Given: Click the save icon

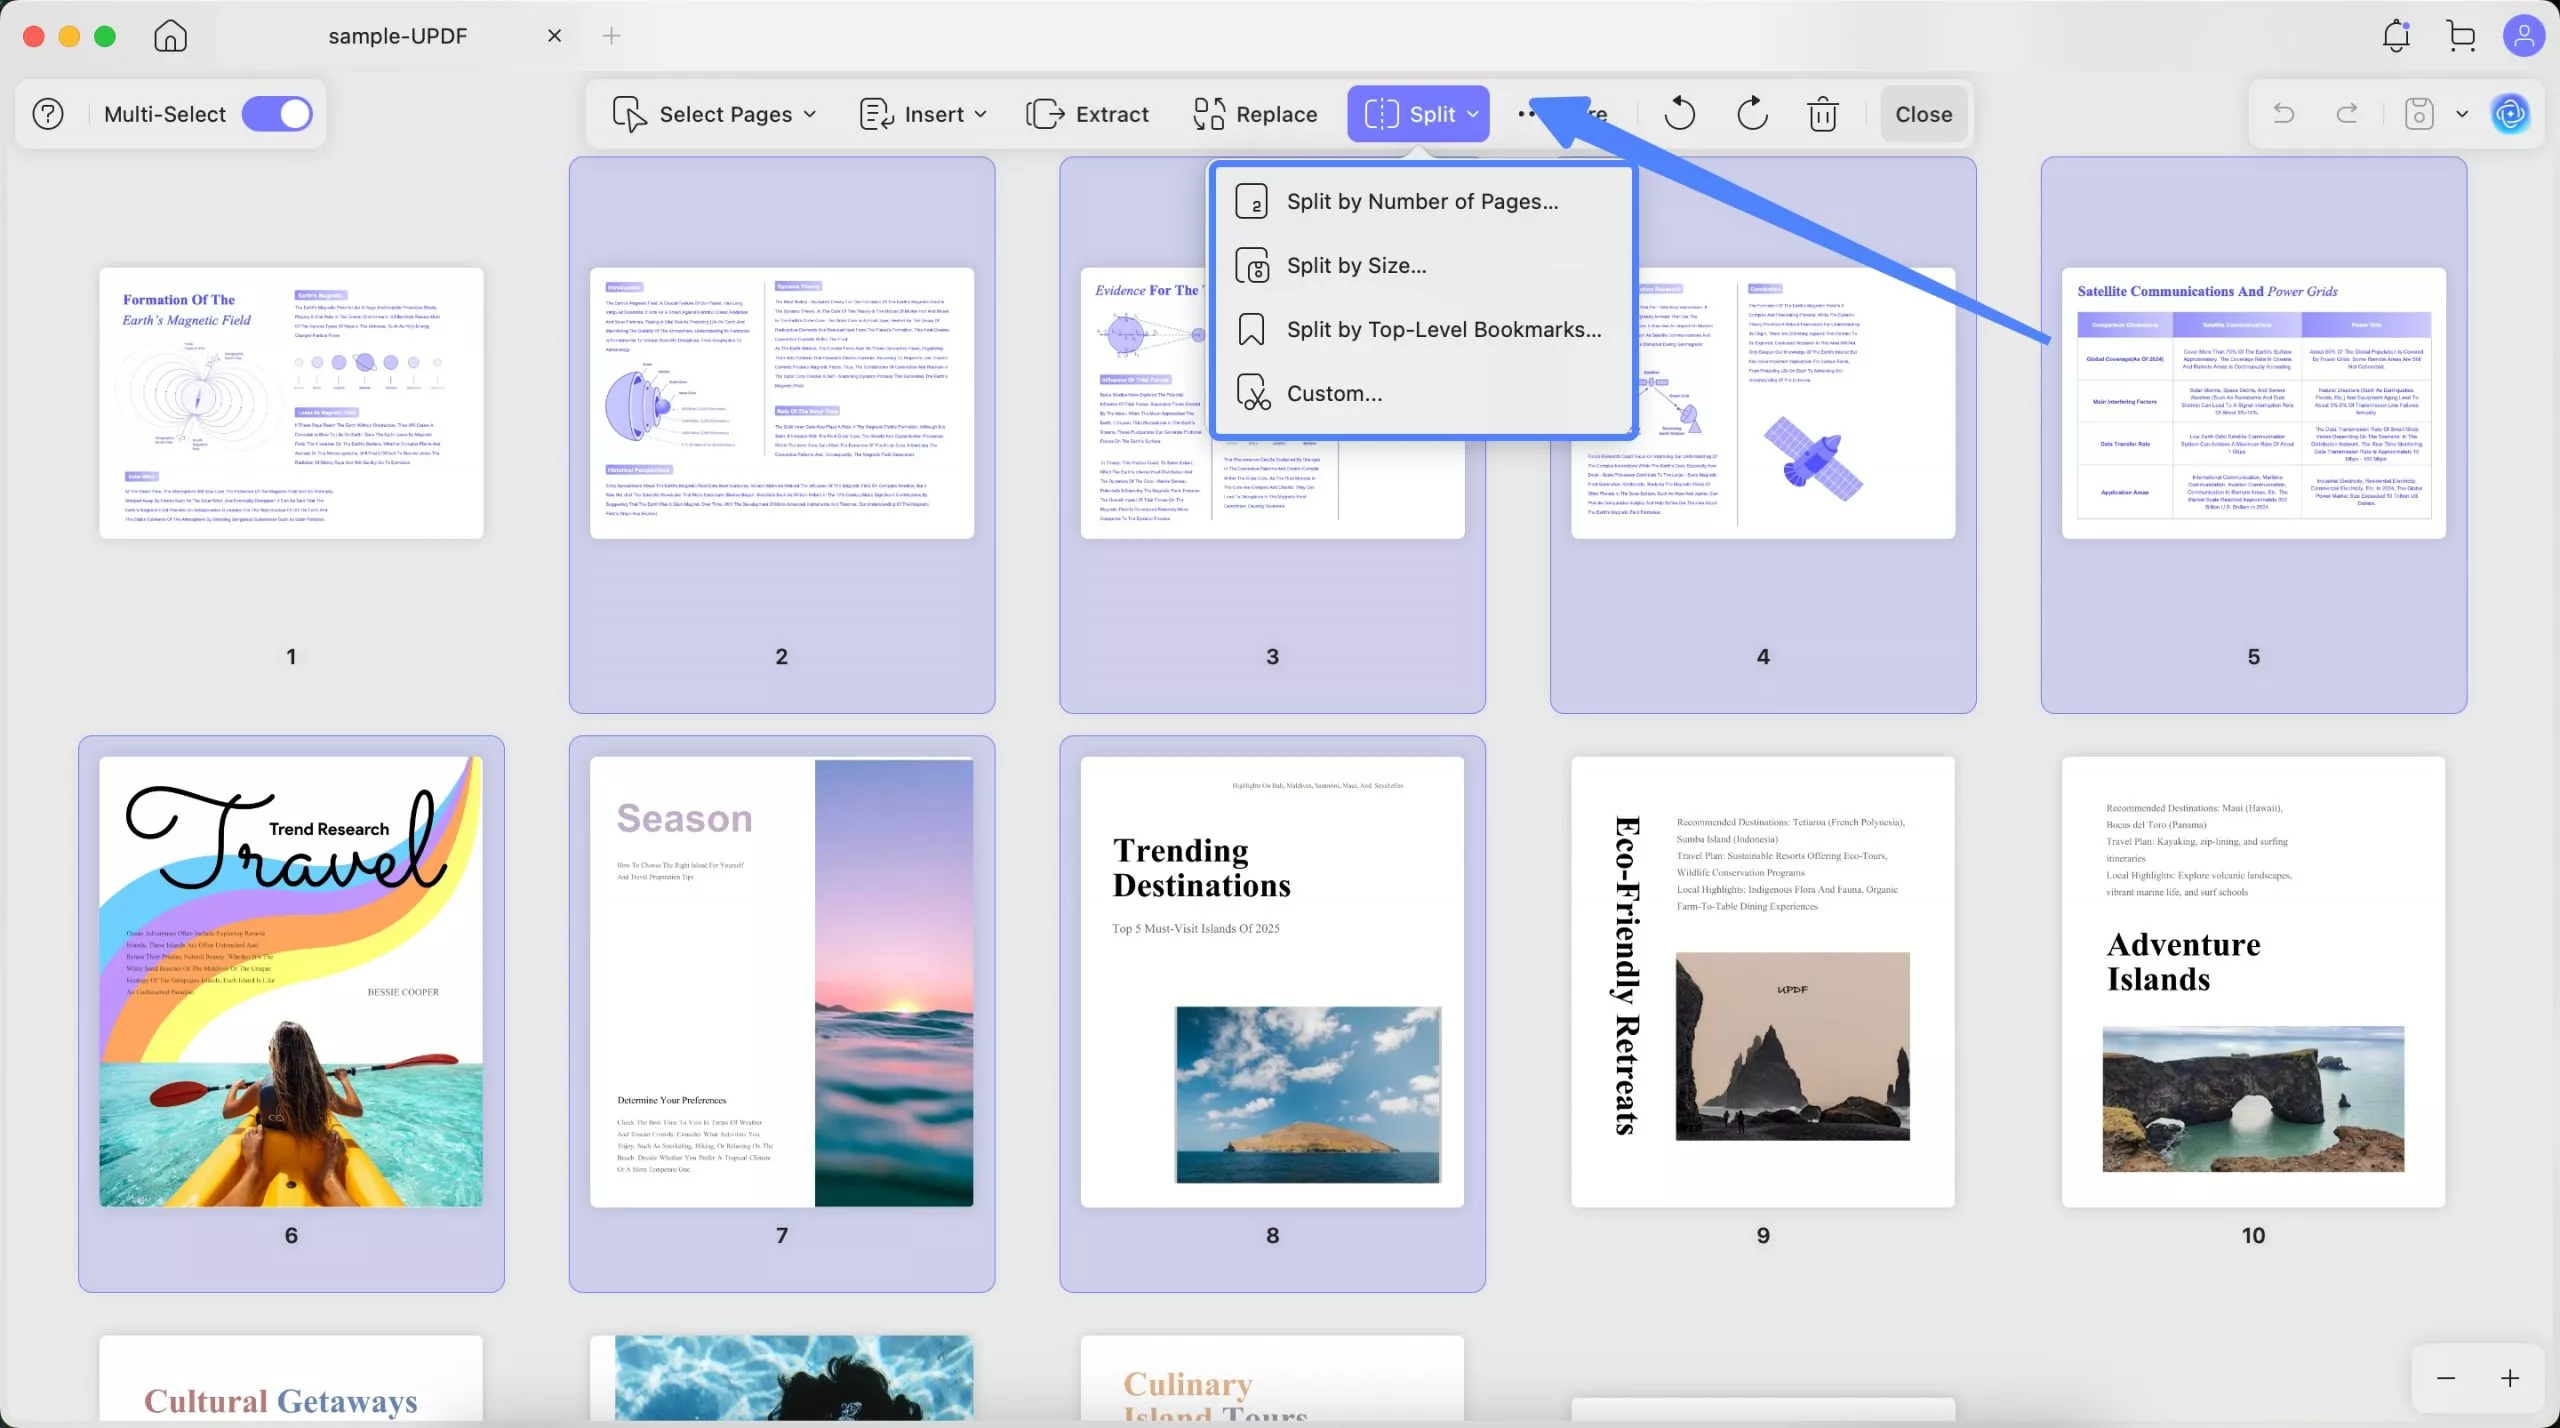Looking at the screenshot, I should coord(2418,114).
